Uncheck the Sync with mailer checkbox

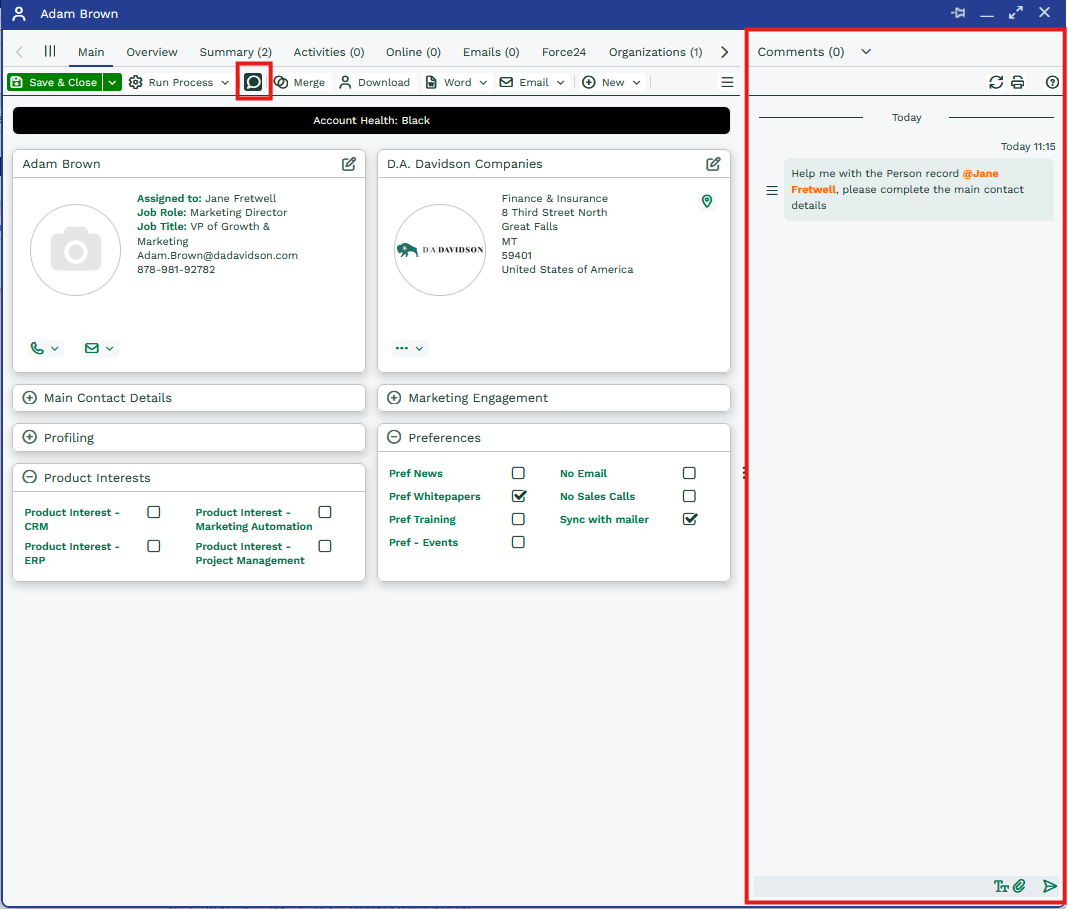[689, 519]
